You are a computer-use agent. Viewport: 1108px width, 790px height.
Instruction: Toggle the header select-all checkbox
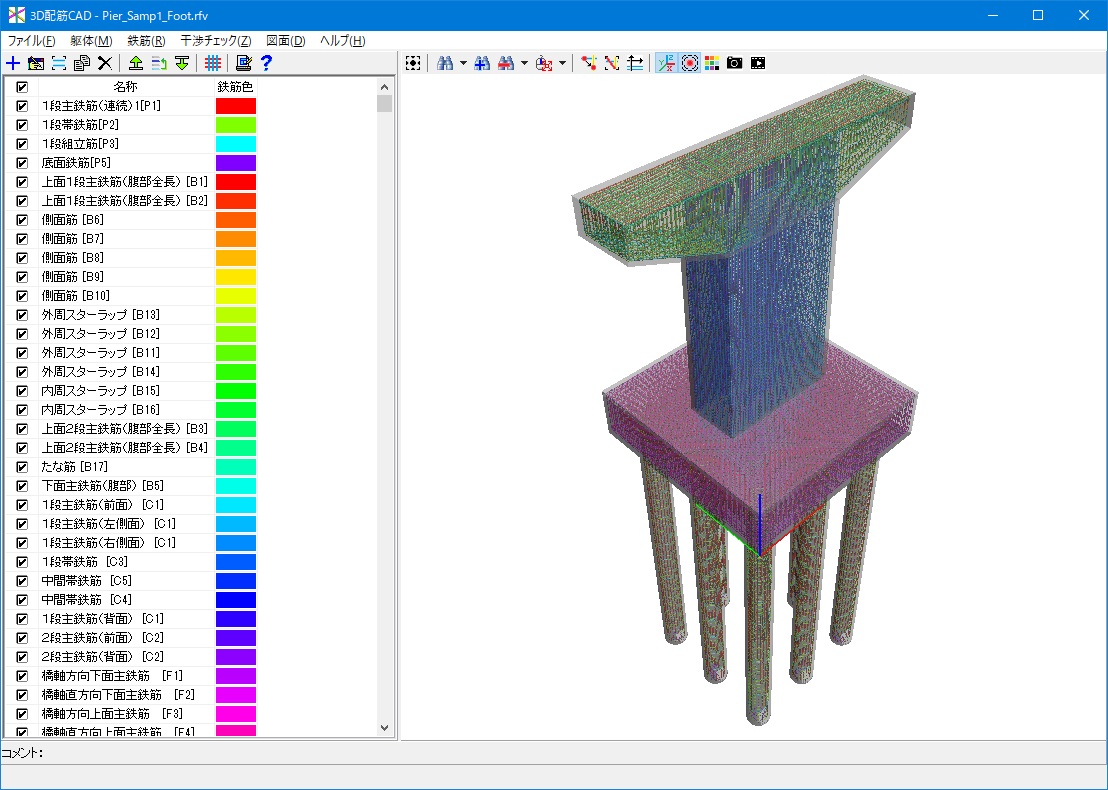(x=22, y=87)
